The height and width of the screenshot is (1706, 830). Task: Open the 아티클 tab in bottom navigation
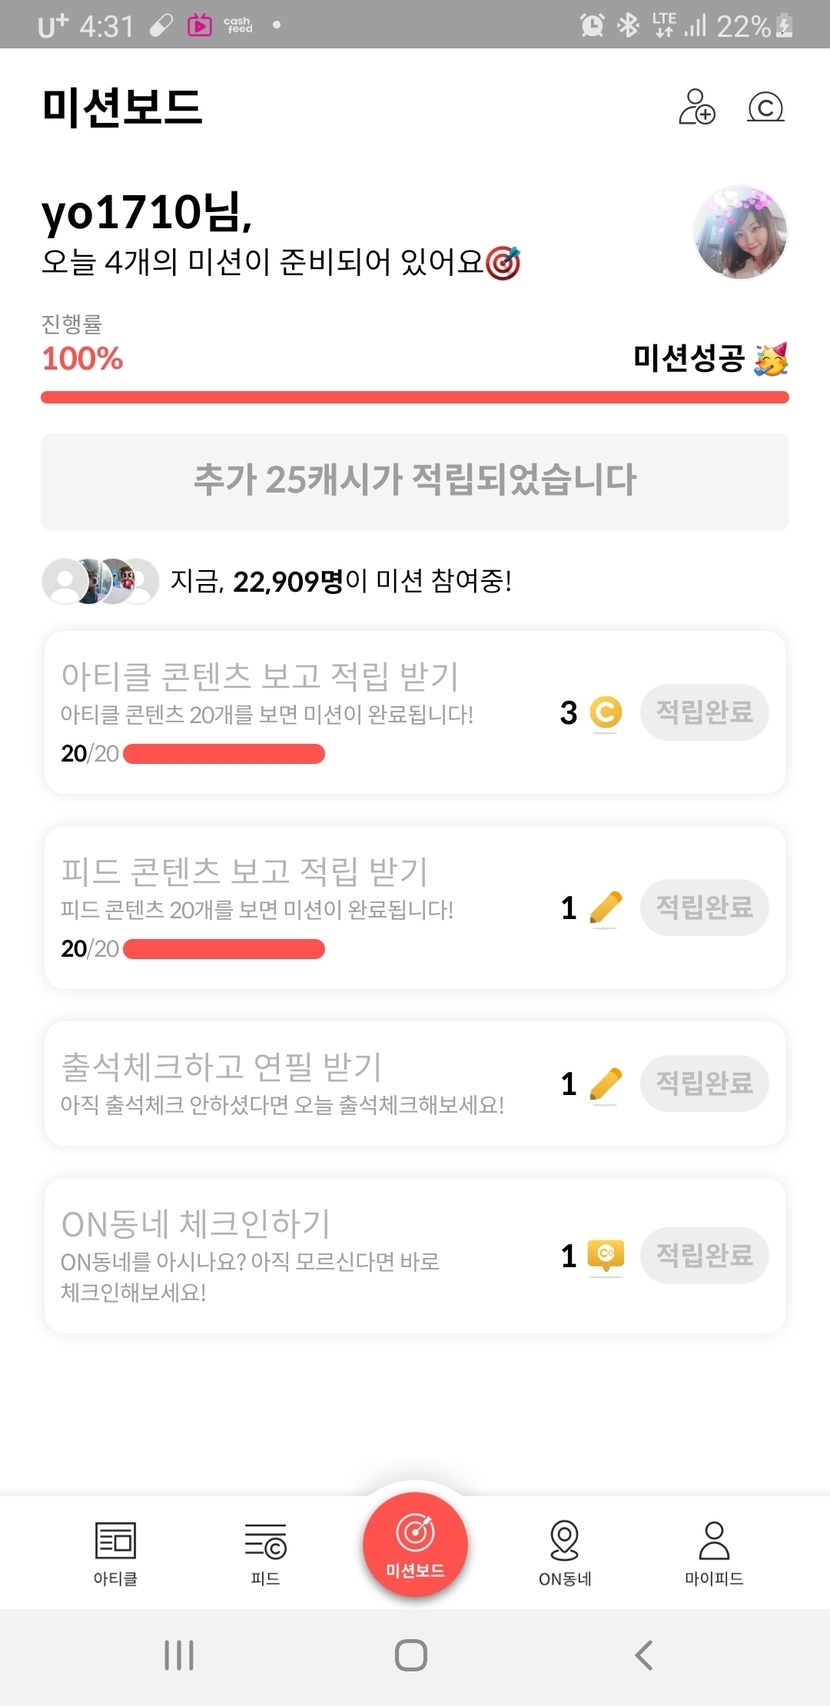pos(115,1553)
